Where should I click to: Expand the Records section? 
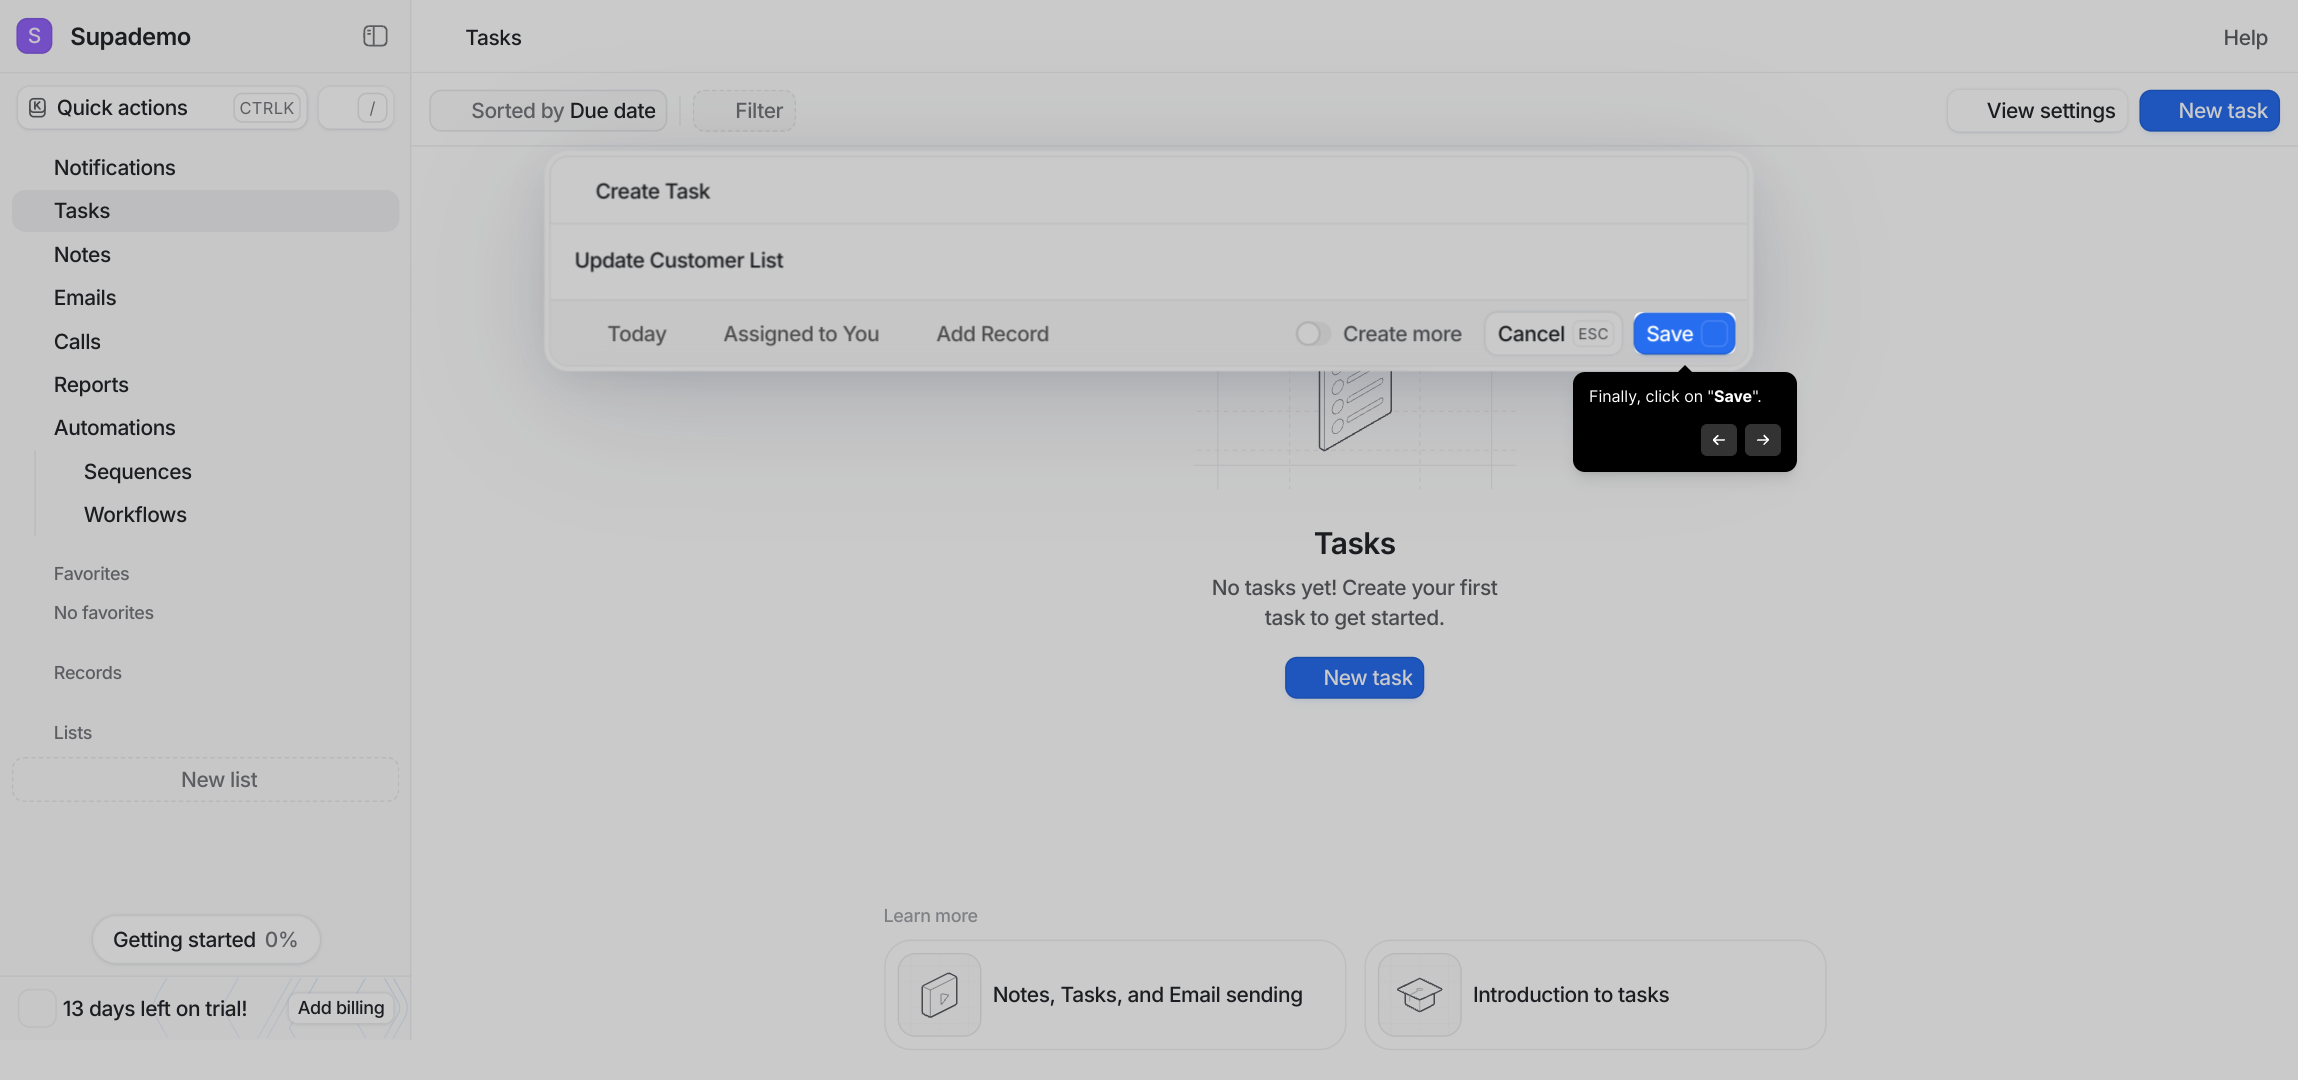click(x=88, y=673)
